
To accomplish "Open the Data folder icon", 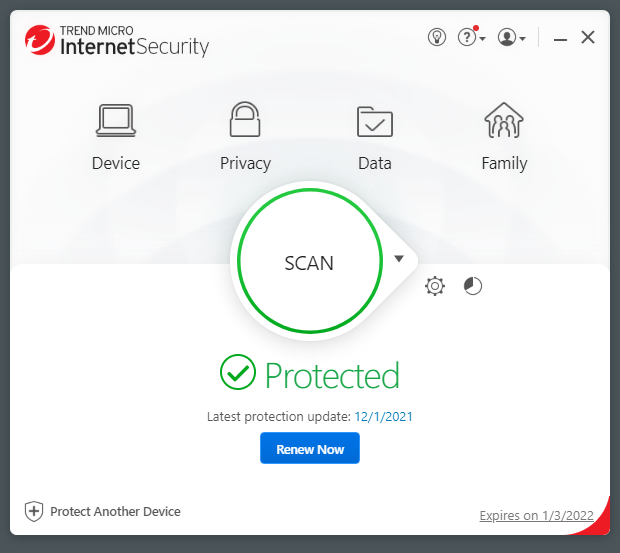I will pyautogui.click(x=375, y=121).
